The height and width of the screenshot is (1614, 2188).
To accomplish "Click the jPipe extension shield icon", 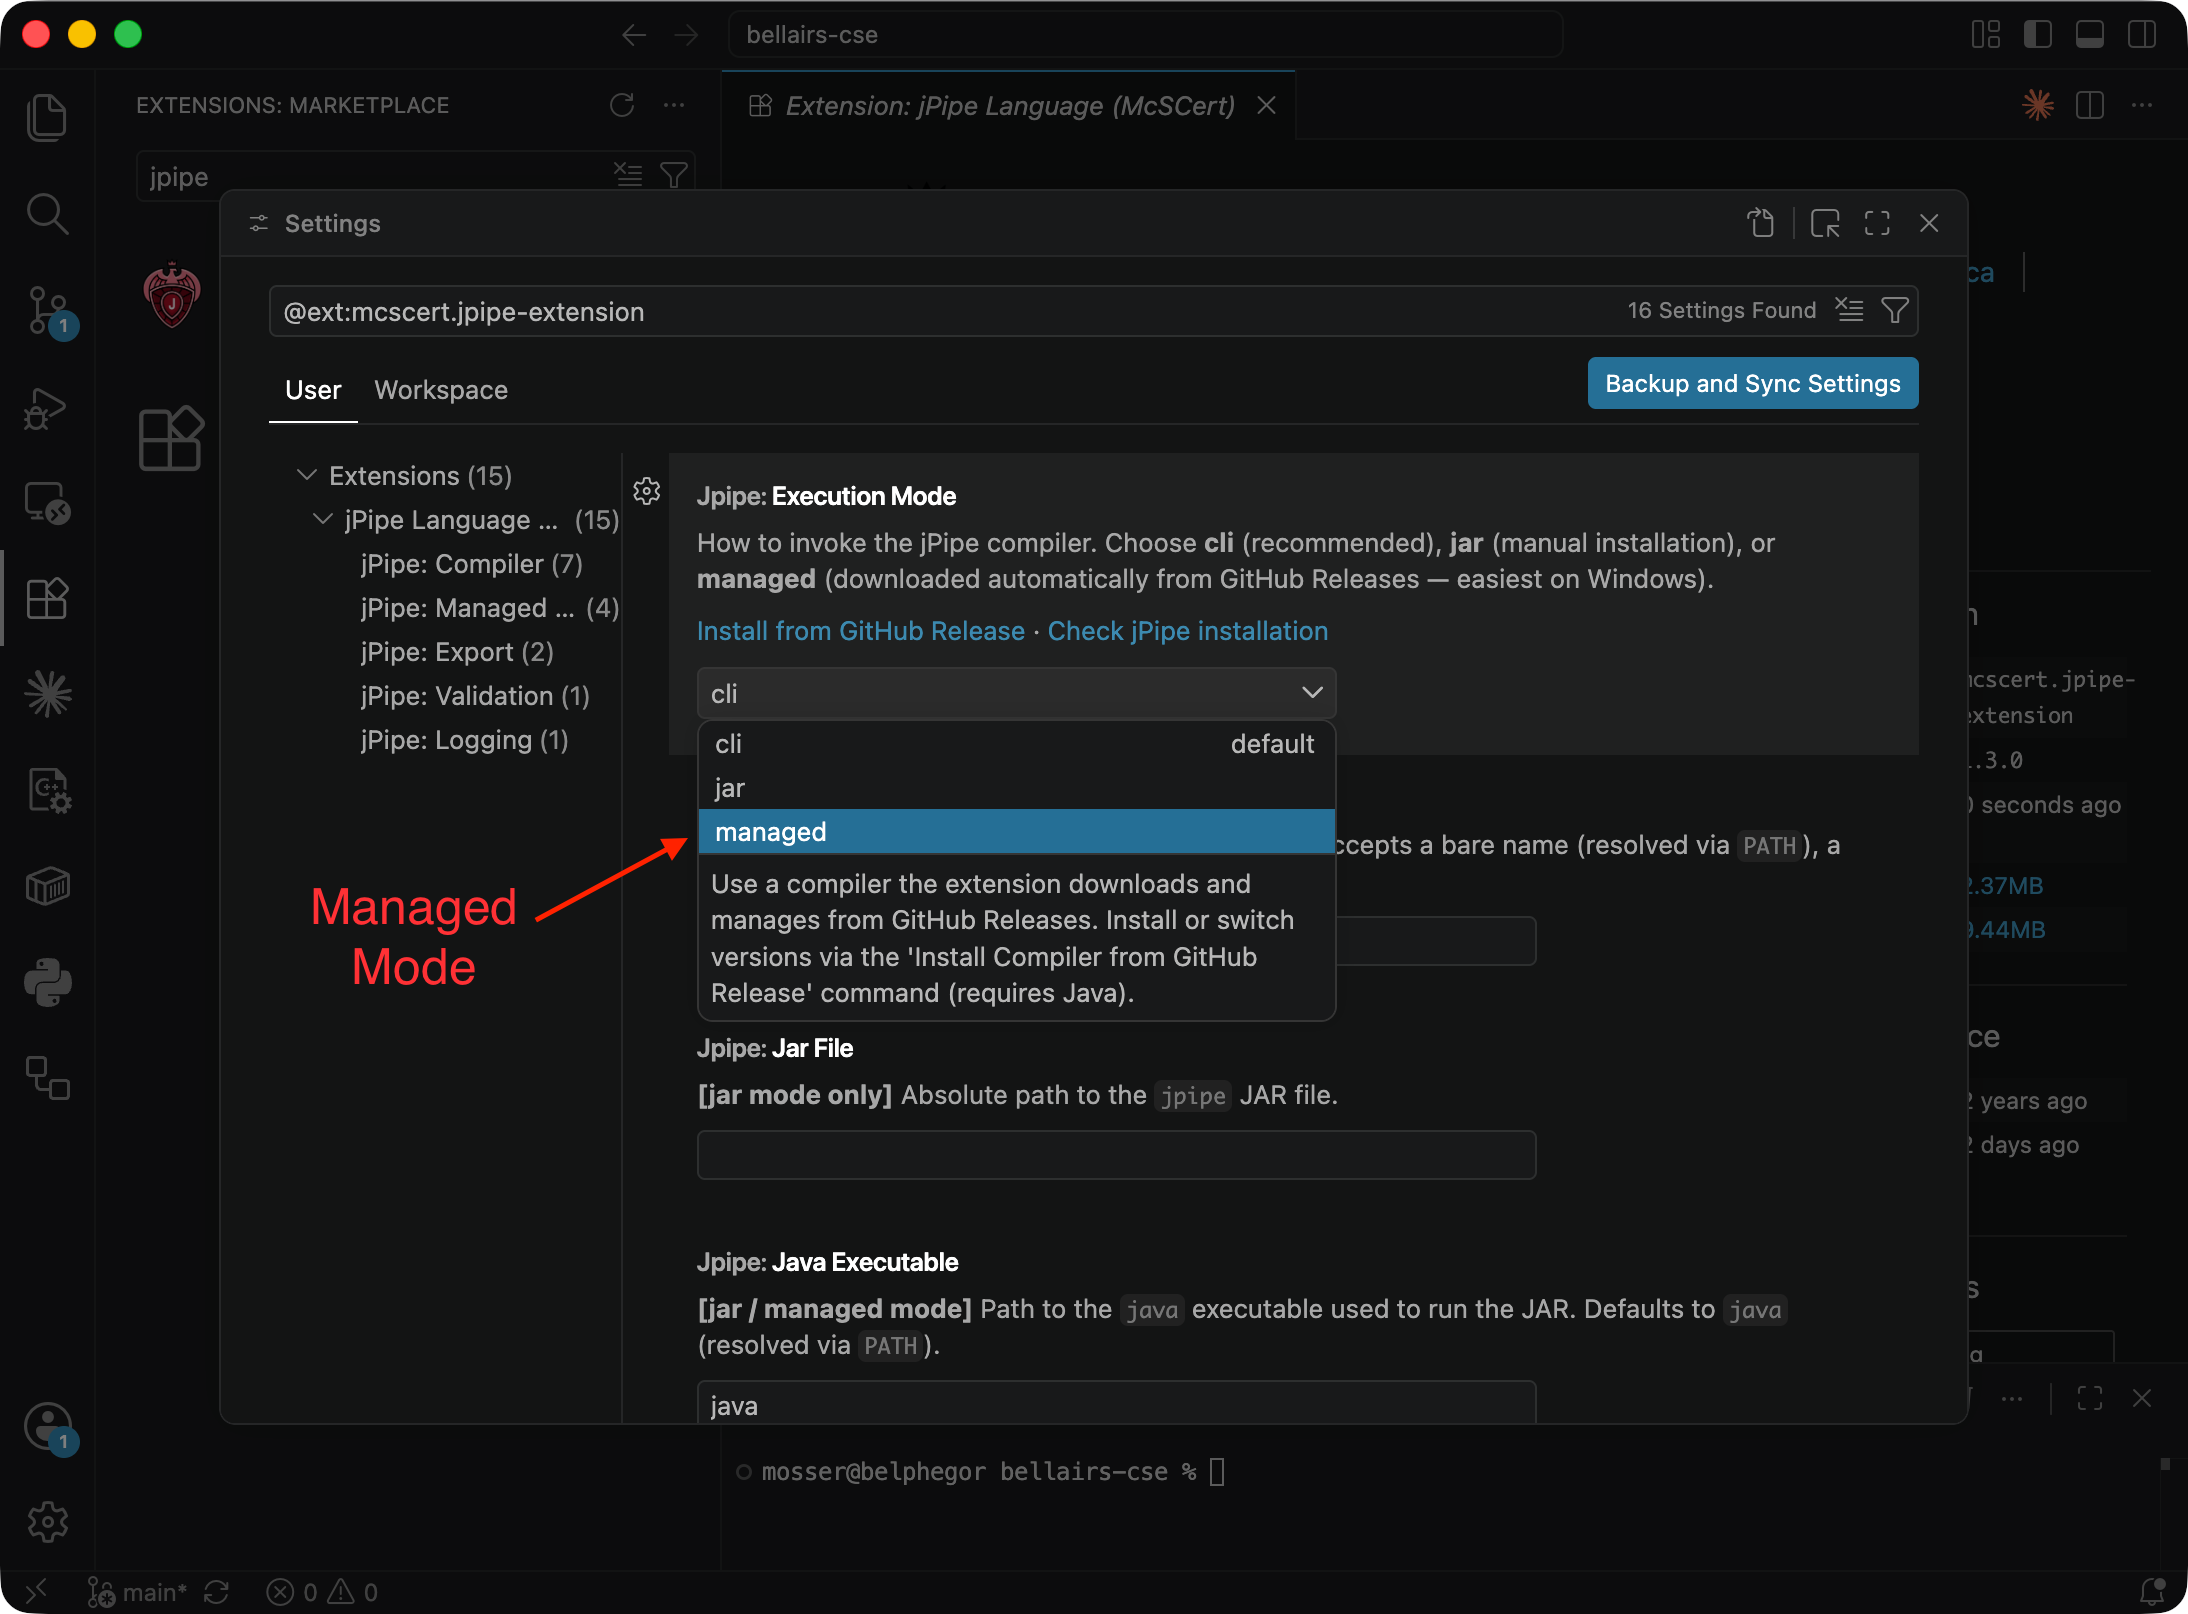I will (172, 295).
